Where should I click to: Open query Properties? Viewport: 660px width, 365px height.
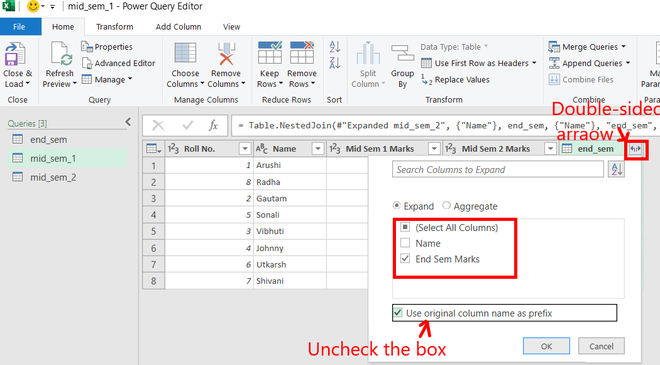107,47
